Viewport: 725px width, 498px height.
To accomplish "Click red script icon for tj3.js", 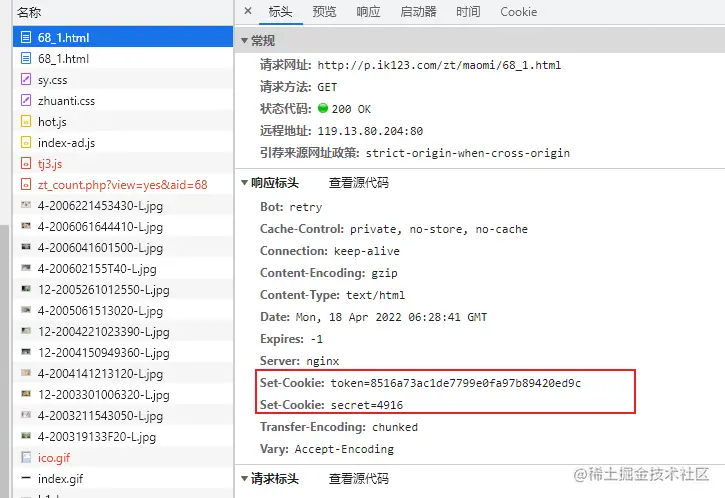I will coord(26,163).
